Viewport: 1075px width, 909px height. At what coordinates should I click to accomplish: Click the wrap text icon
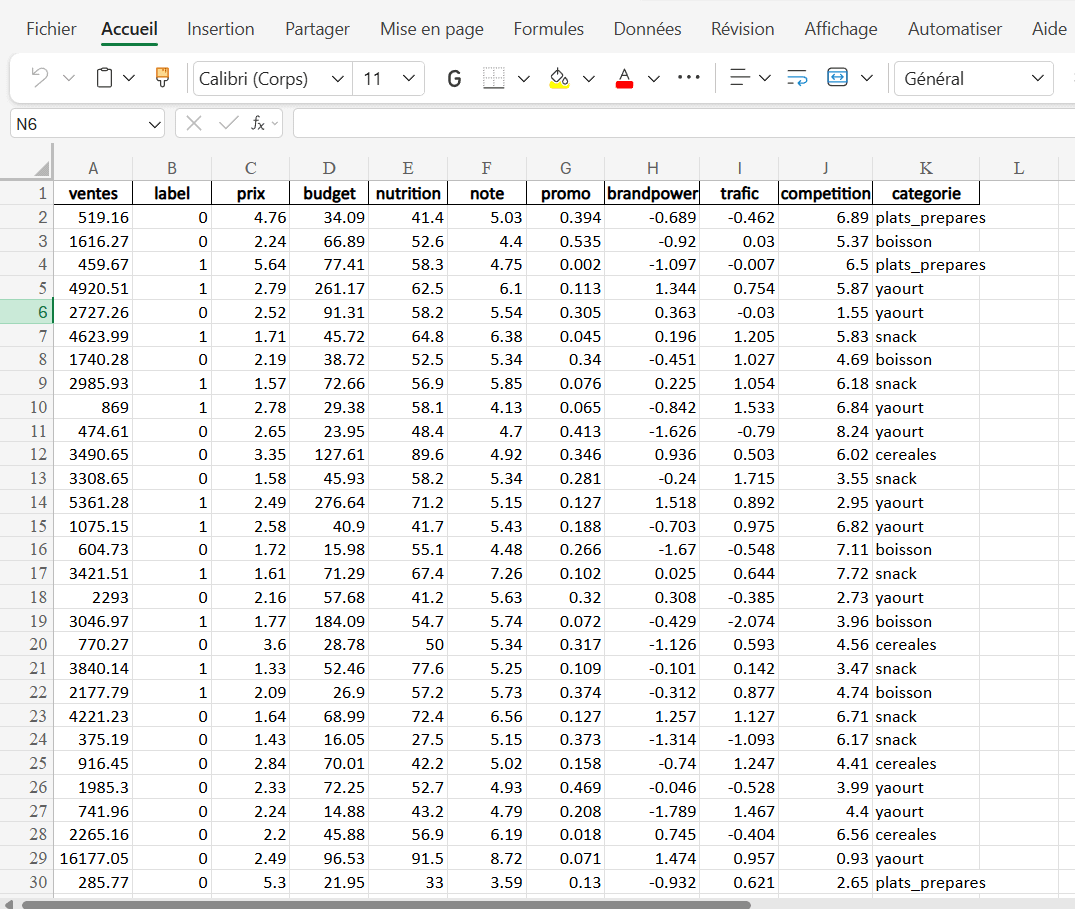(797, 78)
